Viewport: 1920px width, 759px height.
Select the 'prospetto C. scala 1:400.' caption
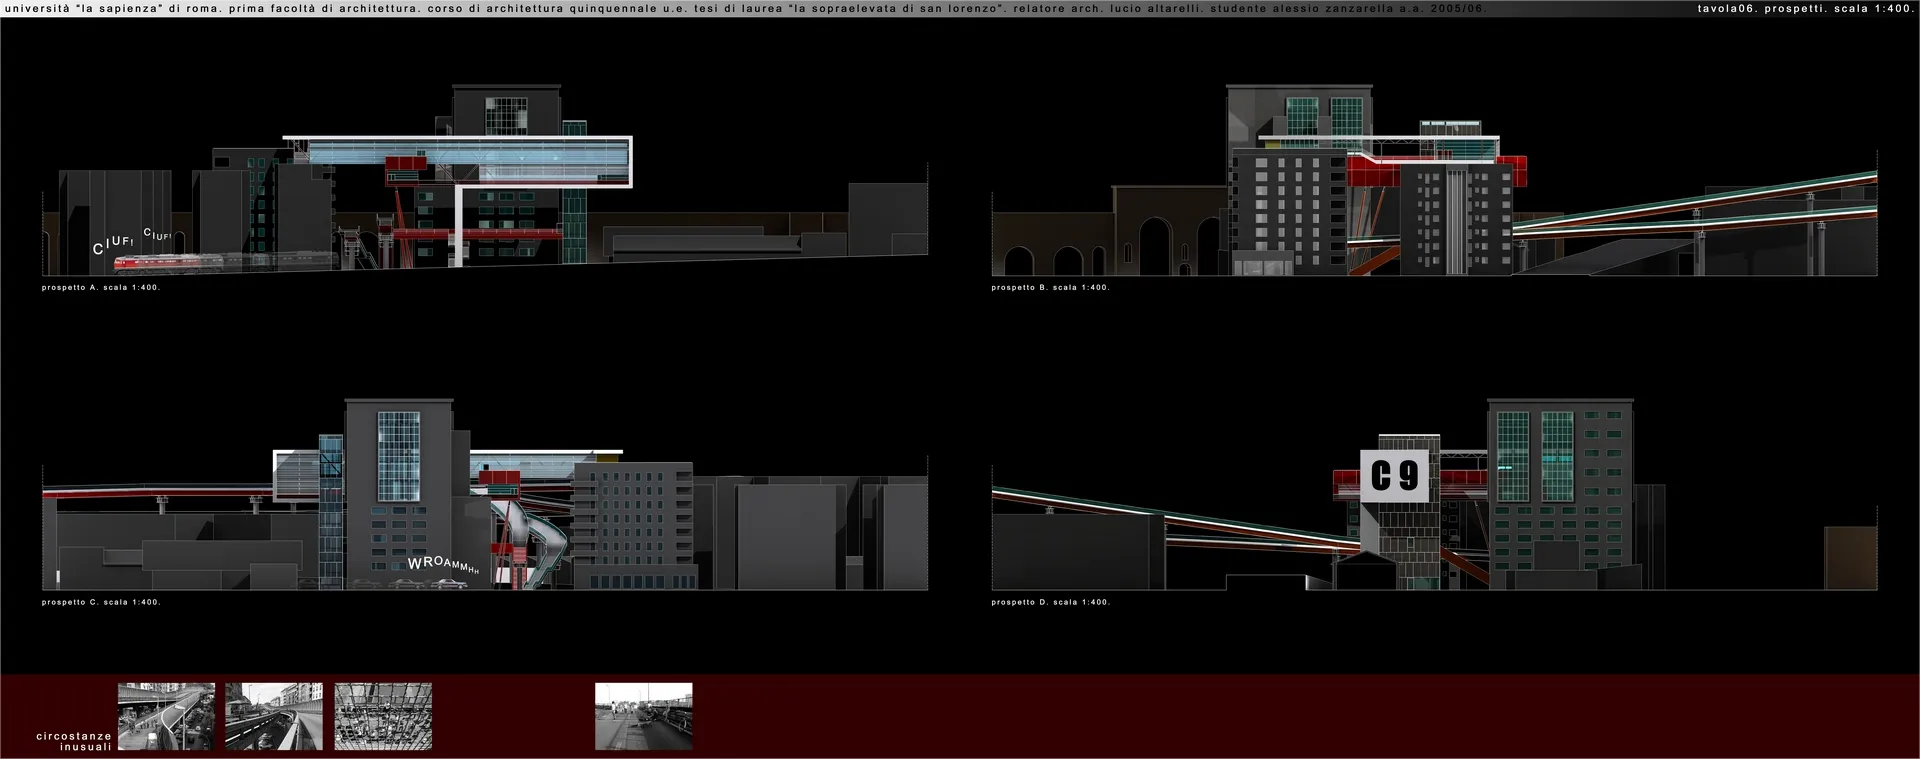point(101,602)
